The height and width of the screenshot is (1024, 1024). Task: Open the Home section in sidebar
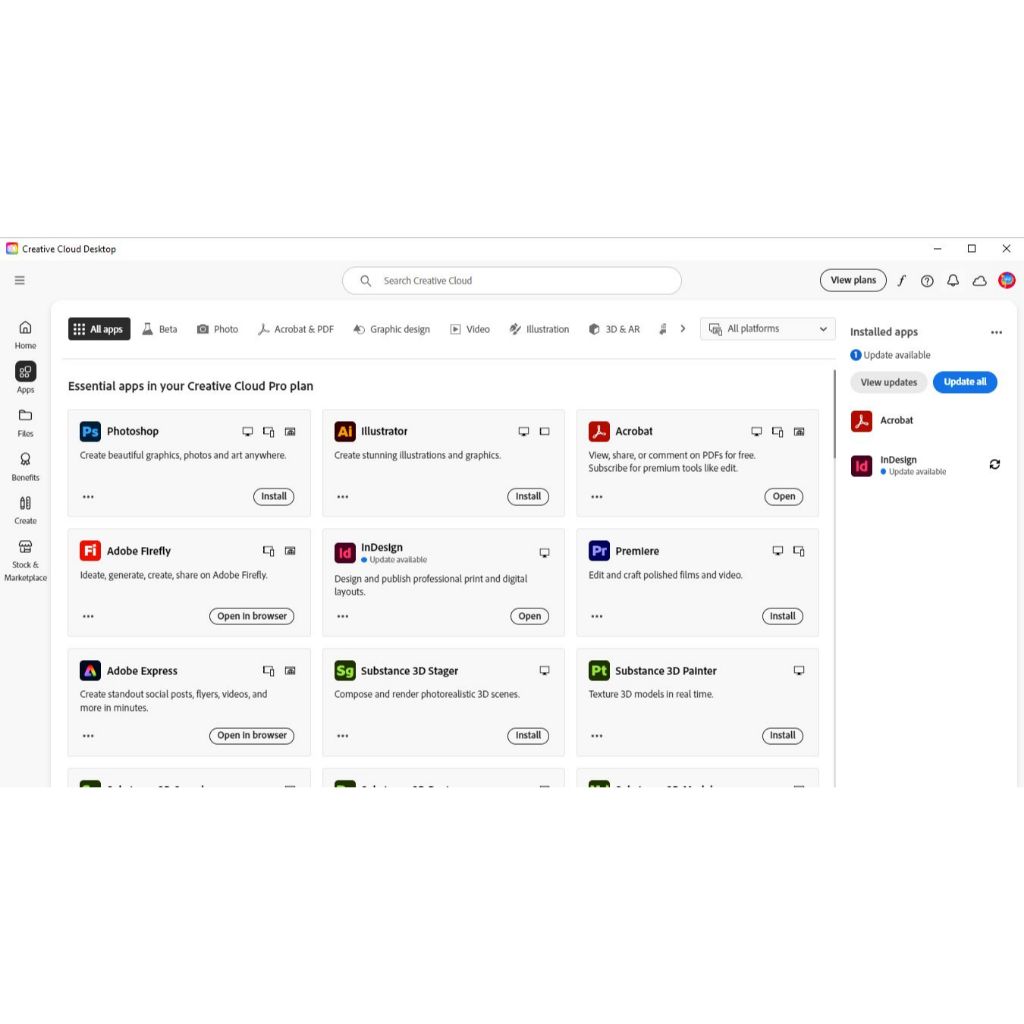point(25,334)
